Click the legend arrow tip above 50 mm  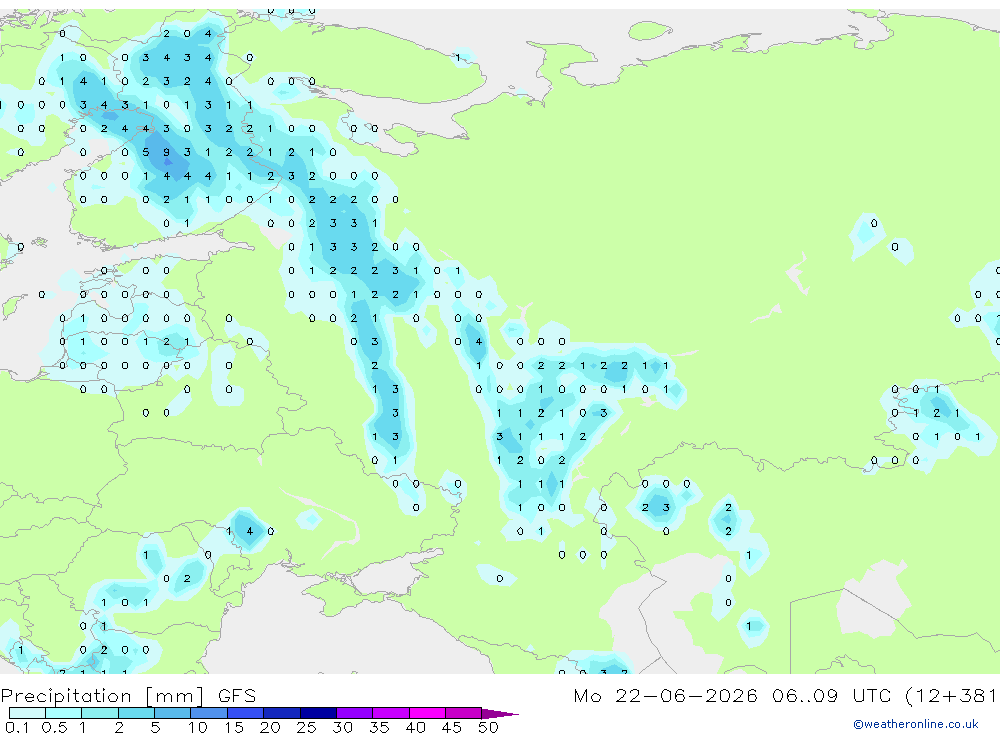point(500,714)
